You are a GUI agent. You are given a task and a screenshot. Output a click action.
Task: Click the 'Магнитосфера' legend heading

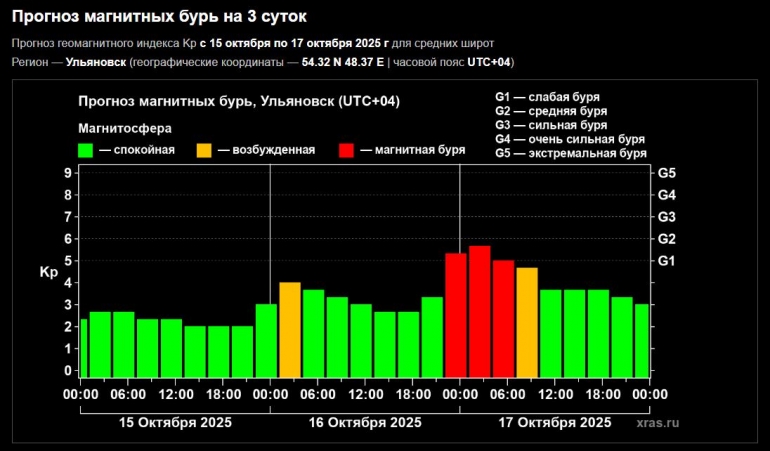point(125,128)
